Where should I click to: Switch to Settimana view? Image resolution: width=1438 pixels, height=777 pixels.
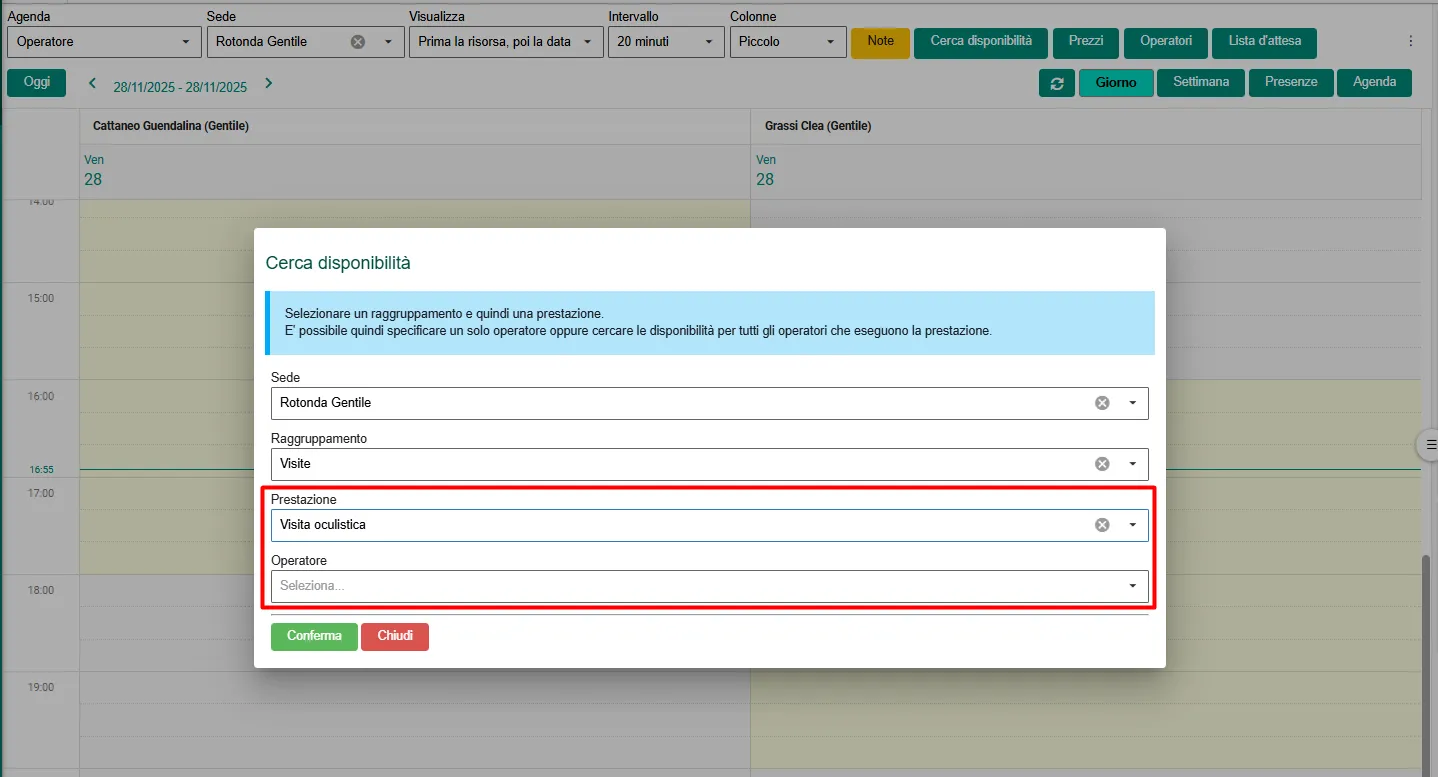pyautogui.click(x=1200, y=82)
